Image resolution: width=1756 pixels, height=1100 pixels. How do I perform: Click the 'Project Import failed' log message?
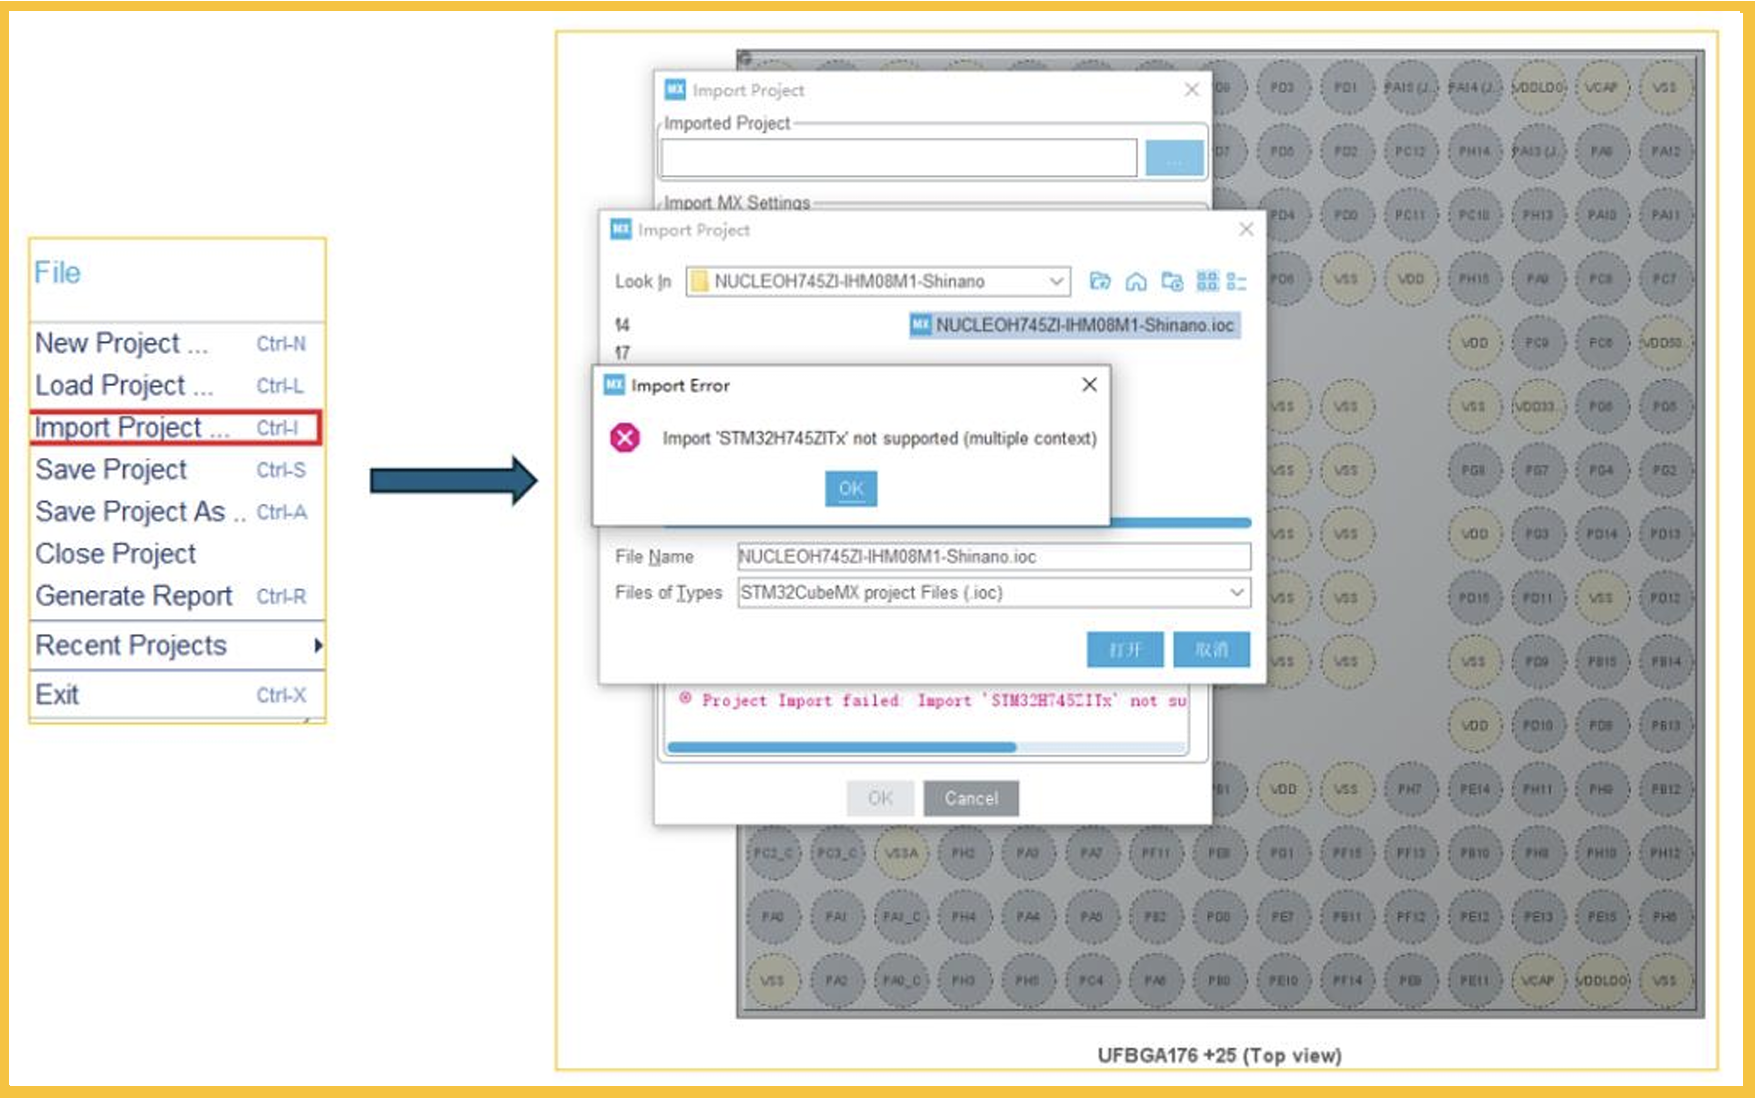[x=933, y=700]
